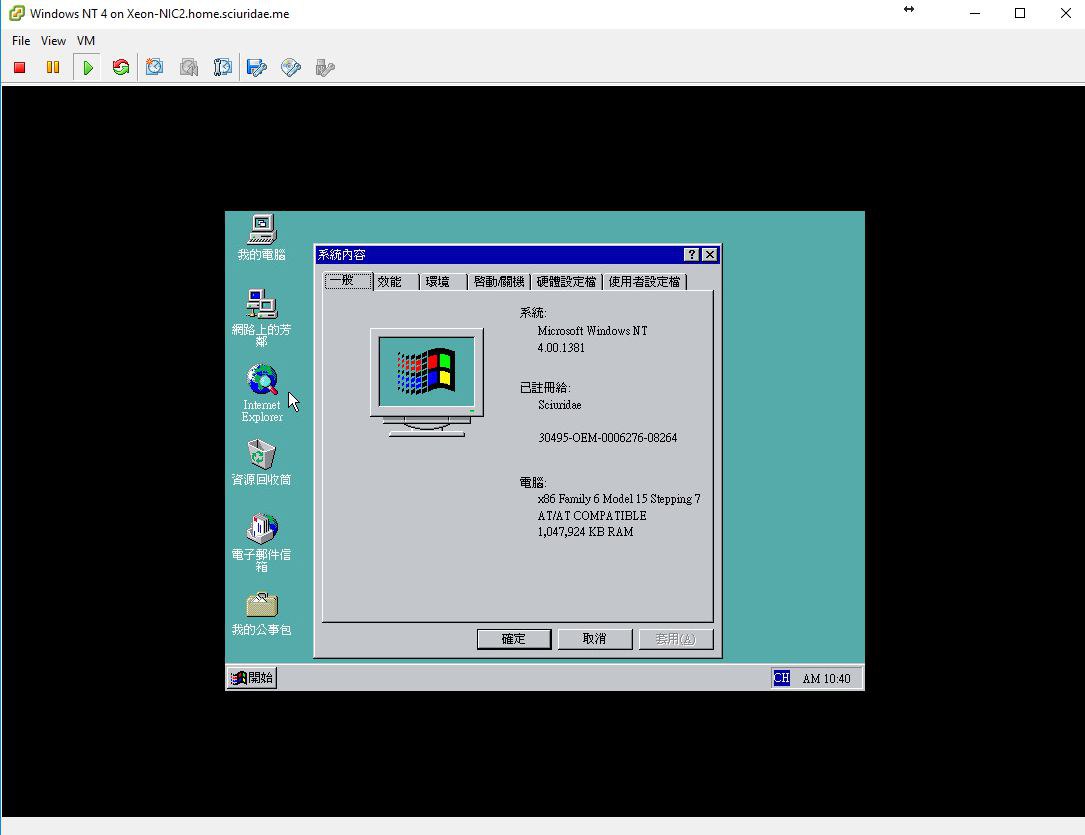
Task: Reset the virtual machine
Action: (x=120, y=67)
